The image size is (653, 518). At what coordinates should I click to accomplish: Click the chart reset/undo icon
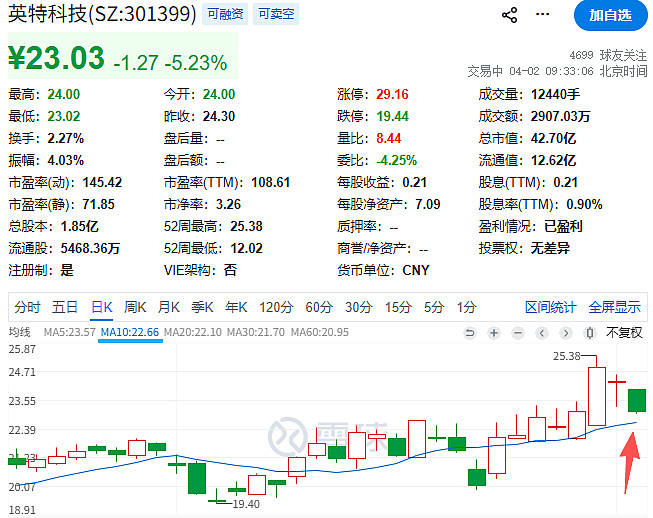coord(470,333)
